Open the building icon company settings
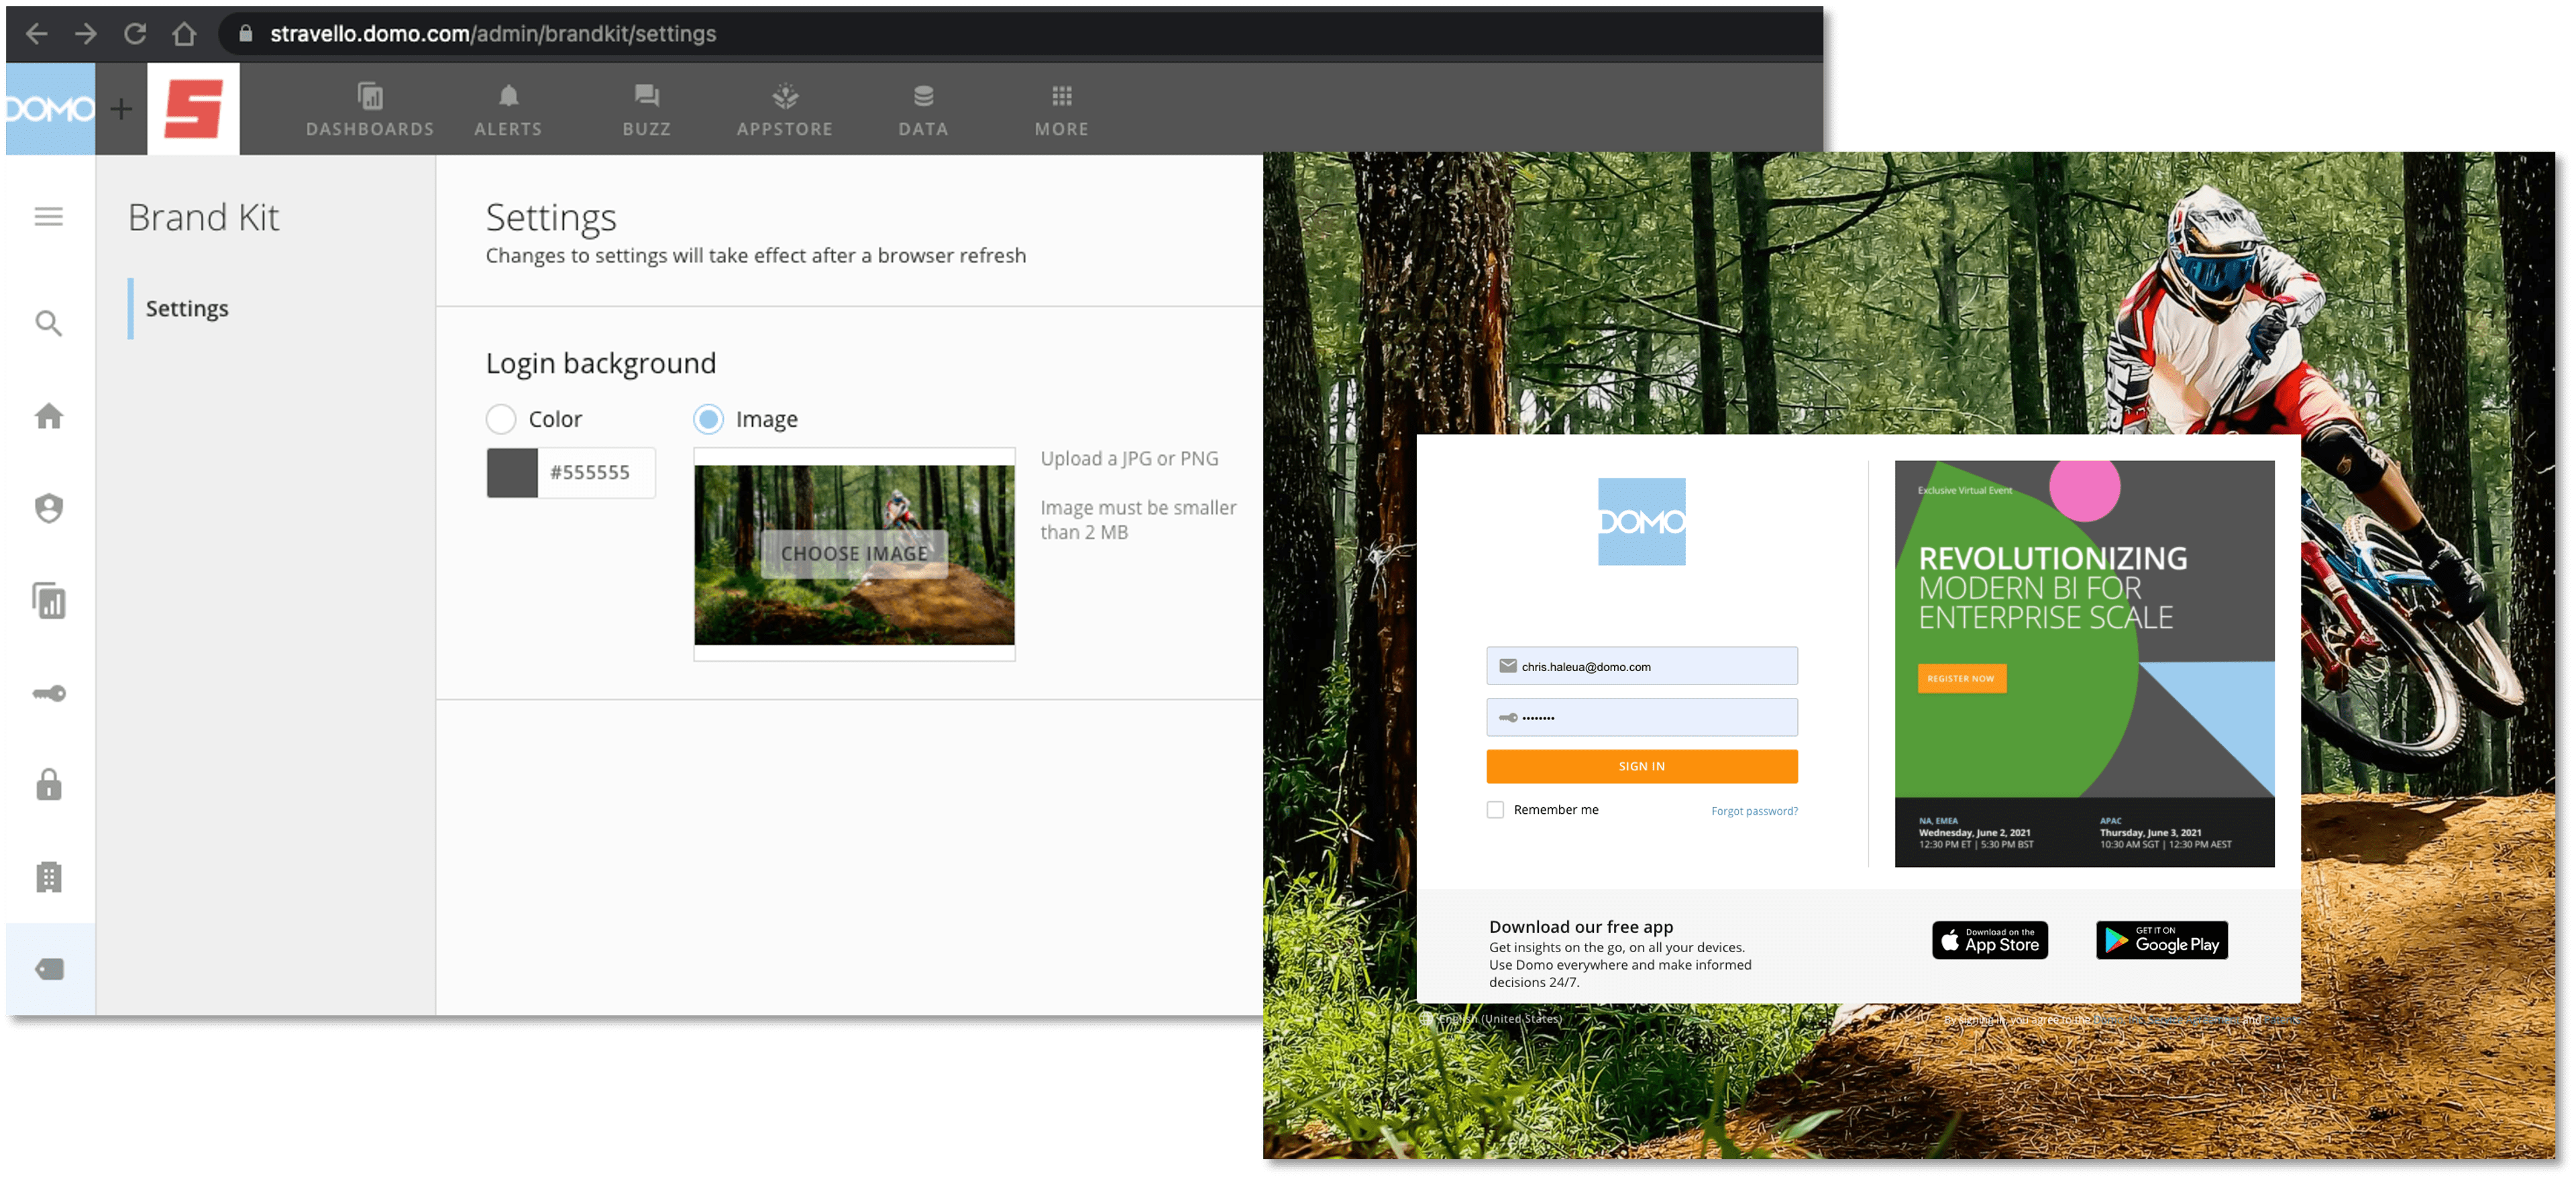 (48, 877)
